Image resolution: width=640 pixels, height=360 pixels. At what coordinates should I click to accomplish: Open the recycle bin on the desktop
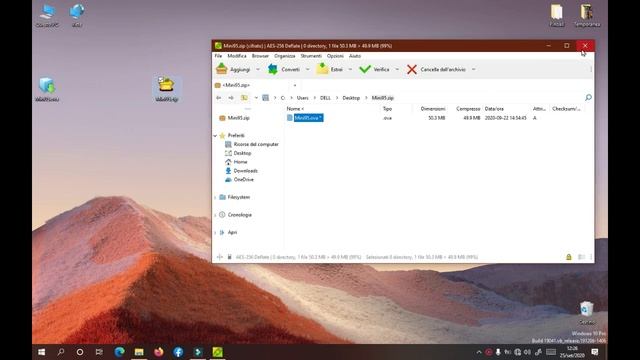tap(587, 313)
